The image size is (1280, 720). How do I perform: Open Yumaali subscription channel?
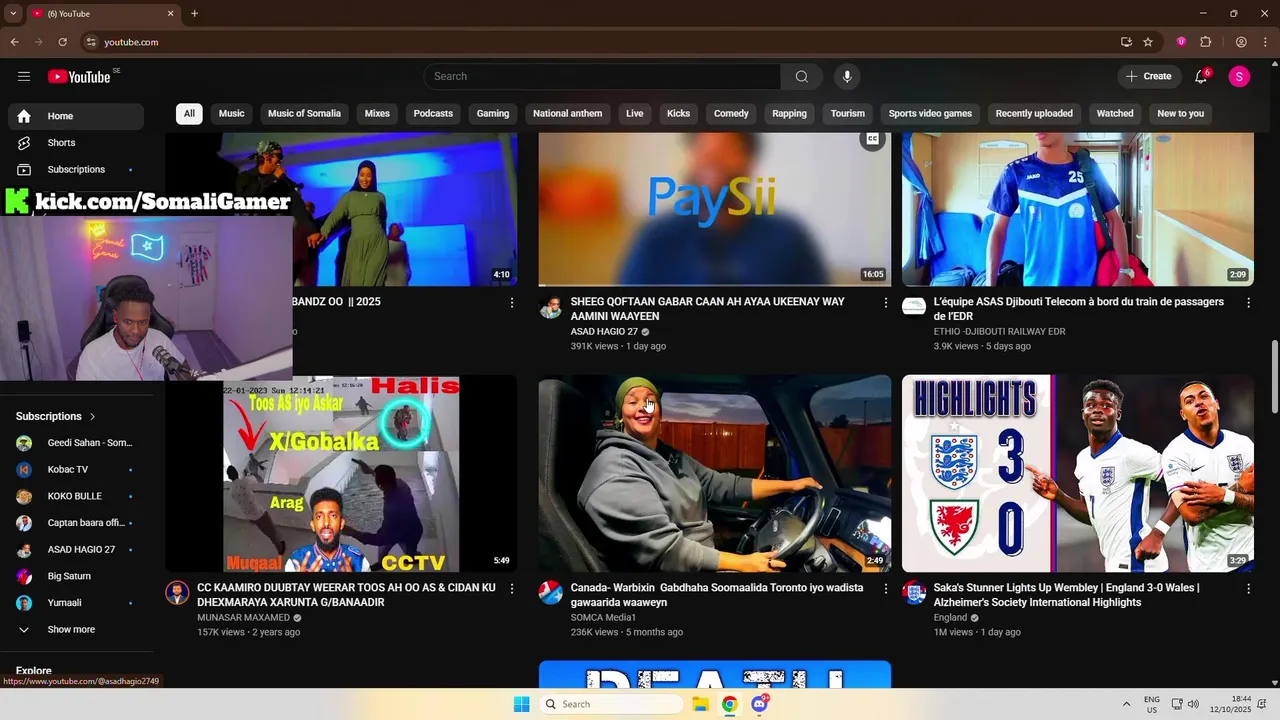(x=76, y=603)
